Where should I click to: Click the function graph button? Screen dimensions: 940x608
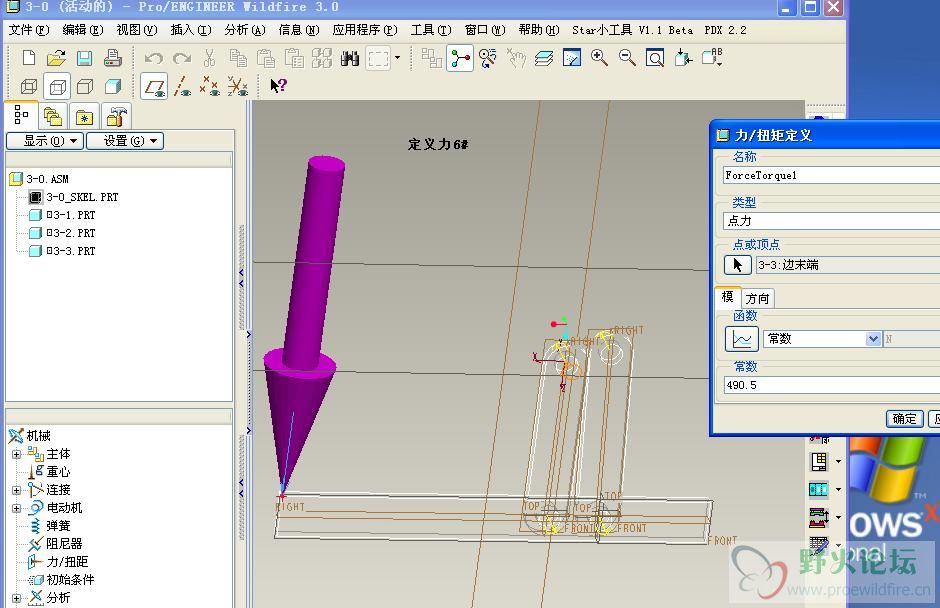742,339
